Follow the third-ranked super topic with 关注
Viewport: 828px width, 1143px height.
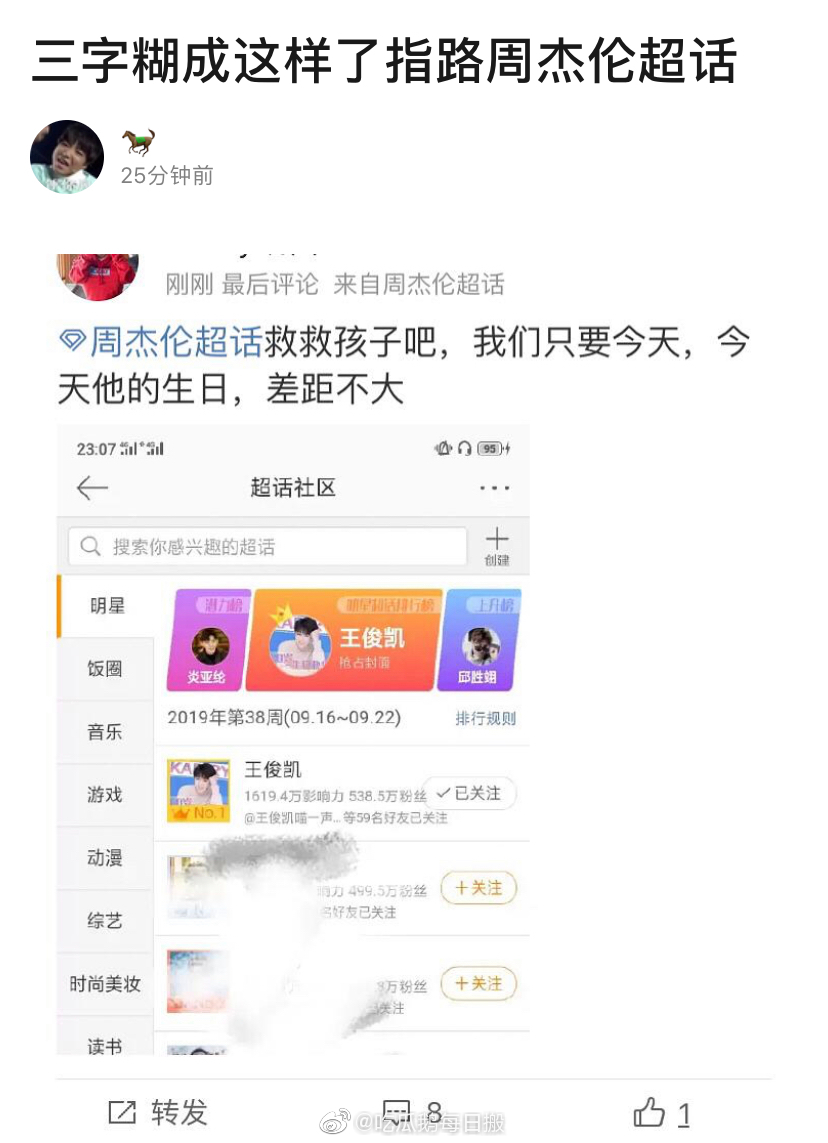pos(479,984)
